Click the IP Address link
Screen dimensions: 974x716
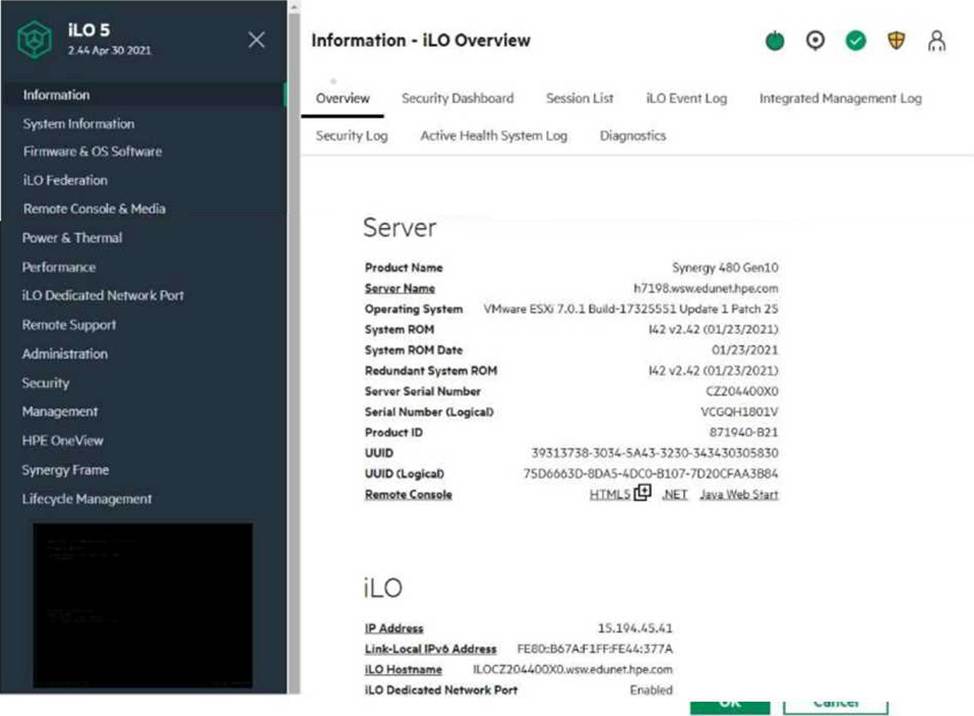(x=394, y=628)
